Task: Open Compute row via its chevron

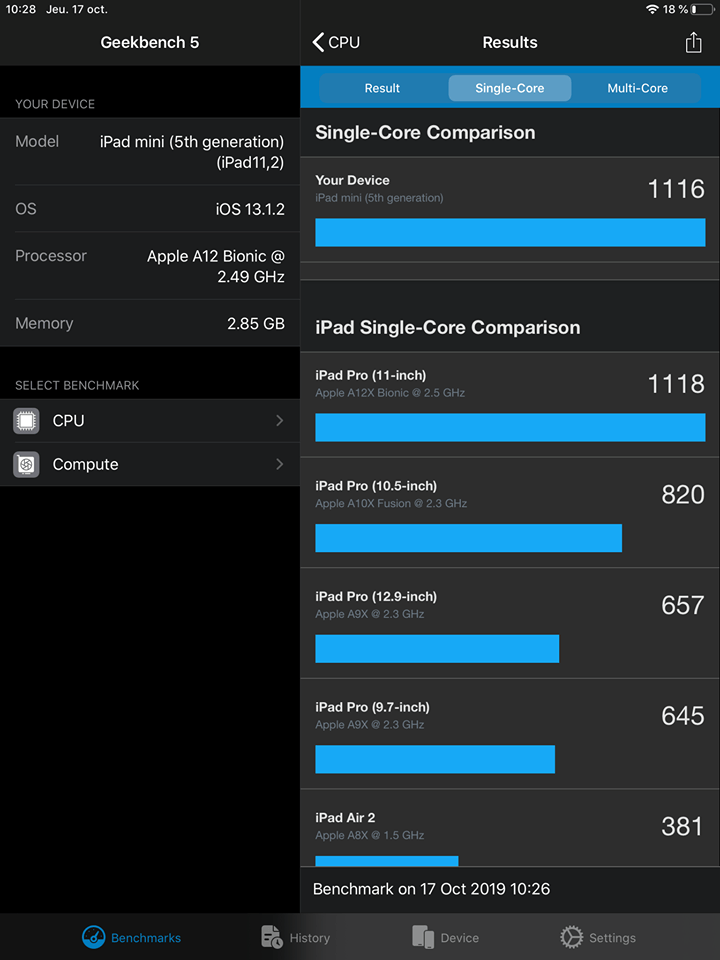Action: click(279, 464)
